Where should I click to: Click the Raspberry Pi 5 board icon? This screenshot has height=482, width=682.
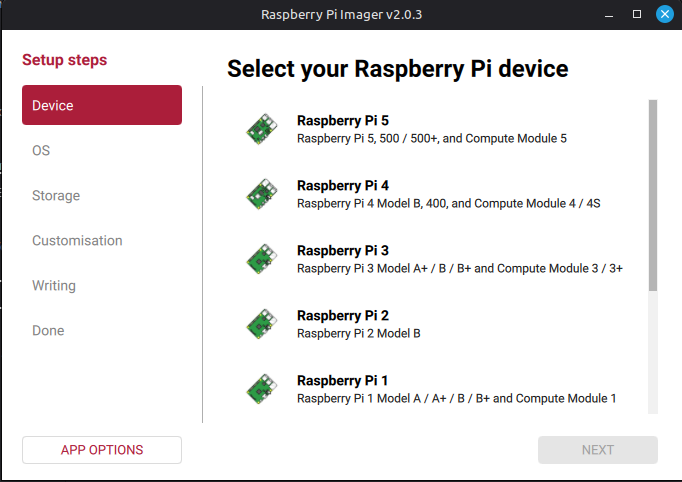(262, 129)
